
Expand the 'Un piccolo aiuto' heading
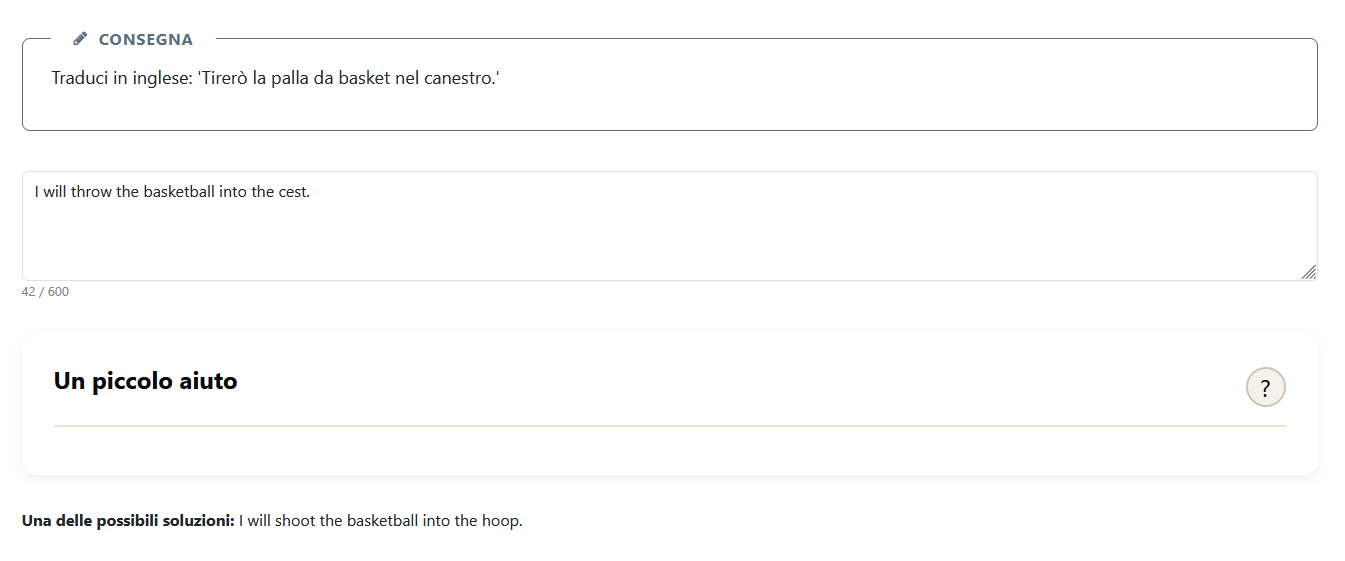146,381
